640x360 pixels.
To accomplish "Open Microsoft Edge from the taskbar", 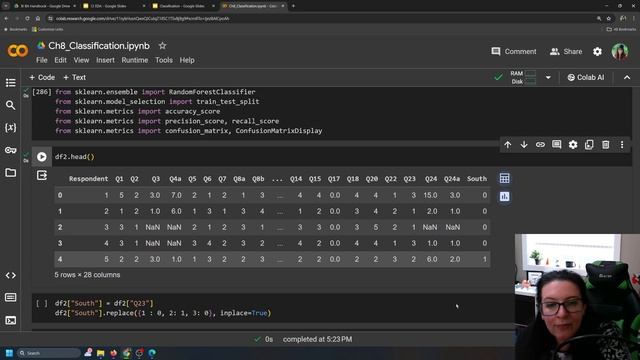I will tap(152, 353).
